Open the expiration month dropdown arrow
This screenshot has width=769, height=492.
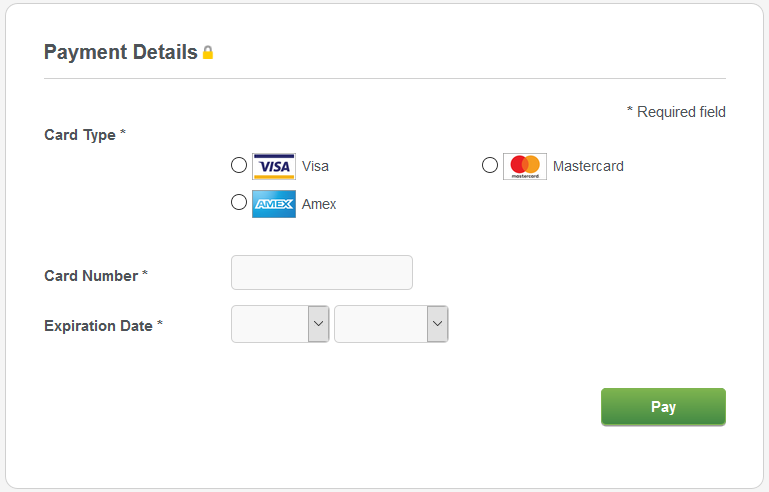click(x=318, y=324)
